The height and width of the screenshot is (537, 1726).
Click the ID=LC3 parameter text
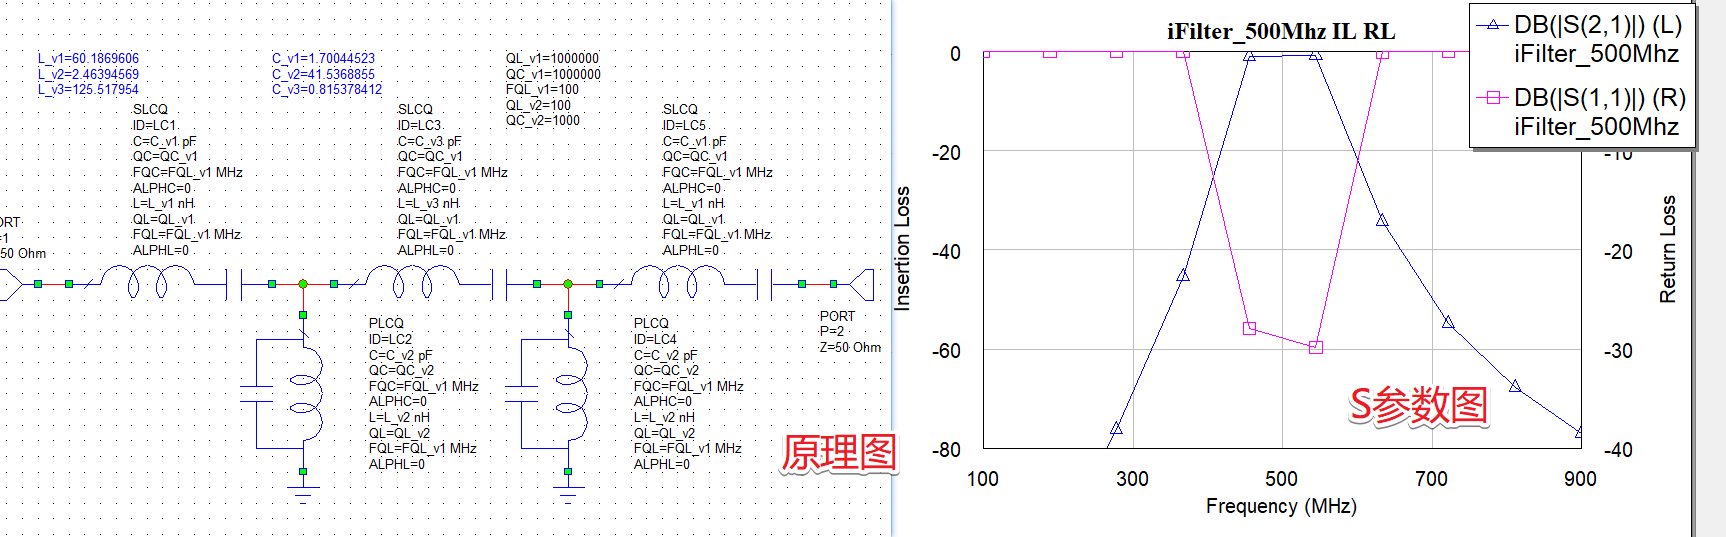tap(419, 125)
